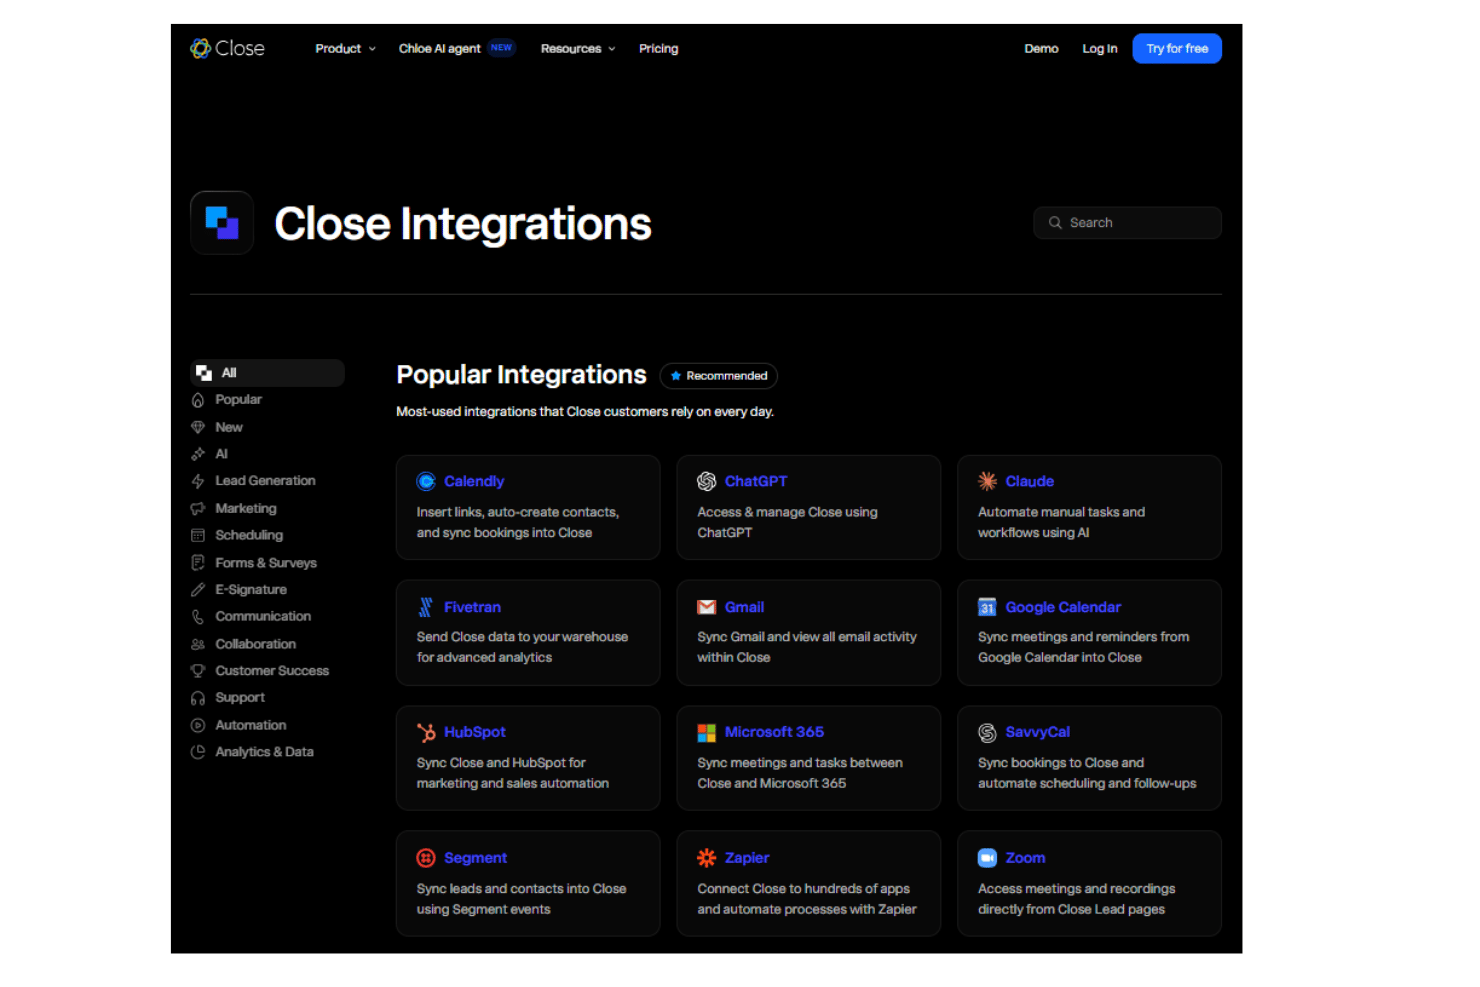Click the Segment logo icon
This screenshot has height=987, width=1480.
426,858
